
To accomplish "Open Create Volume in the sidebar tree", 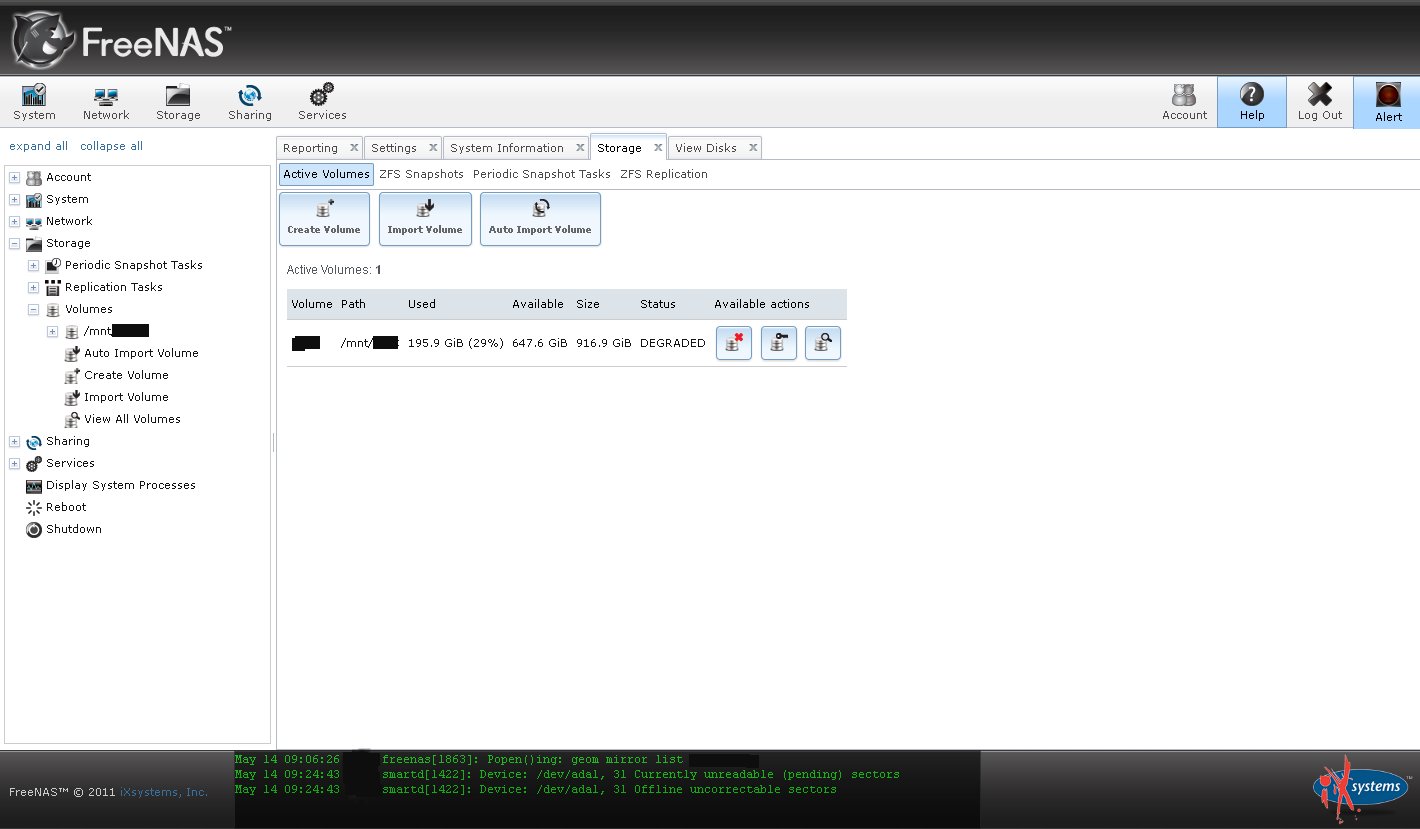I will coord(126,375).
